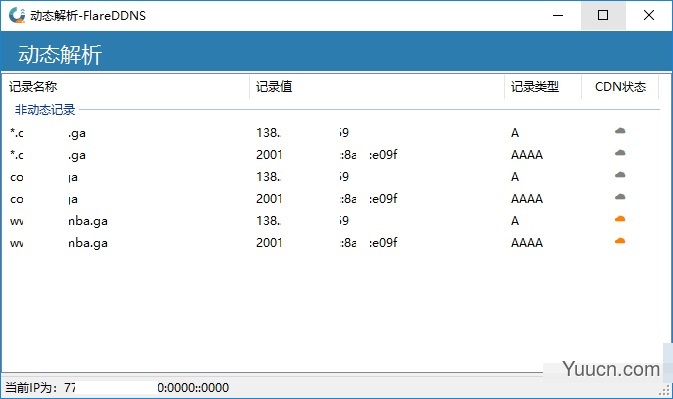Click orange CDN cloud for nba.ga A record
The height and width of the screenshot is (399, 673).
coord(620,219)
